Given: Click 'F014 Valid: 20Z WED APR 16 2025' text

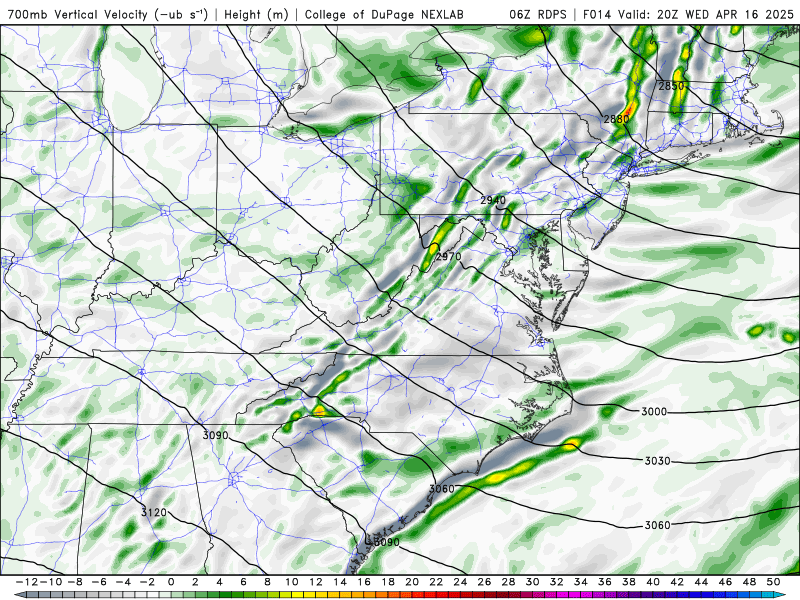Looking at the screenshot, I should click(x=688, y=15).
